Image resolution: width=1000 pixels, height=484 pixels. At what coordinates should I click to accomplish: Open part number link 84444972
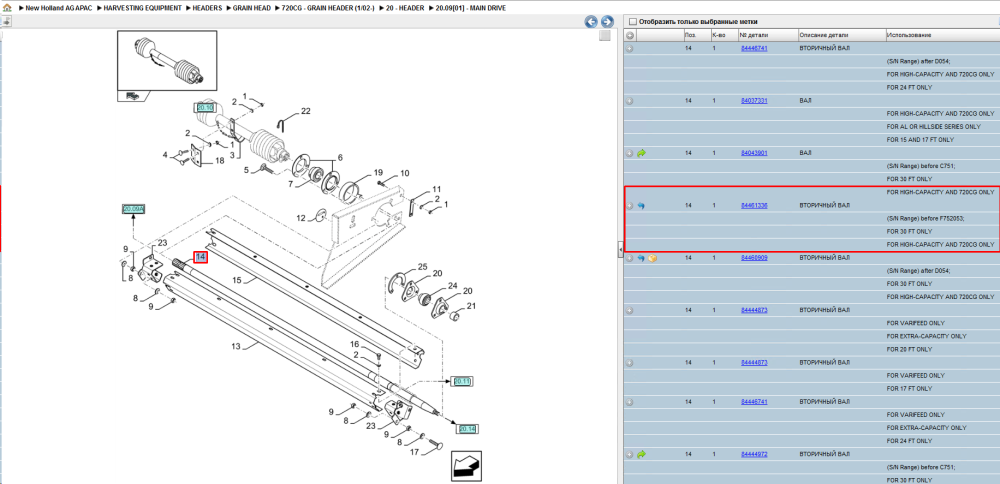coord(754,454)
